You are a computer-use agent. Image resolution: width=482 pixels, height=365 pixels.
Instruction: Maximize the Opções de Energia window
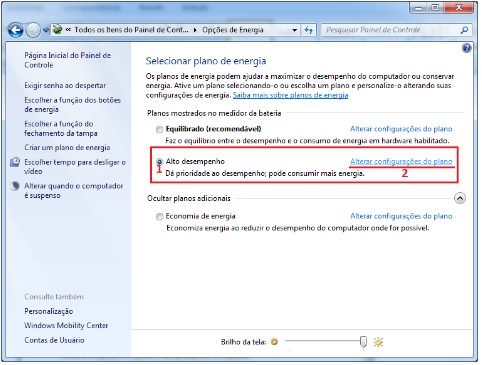click(435, 8)
